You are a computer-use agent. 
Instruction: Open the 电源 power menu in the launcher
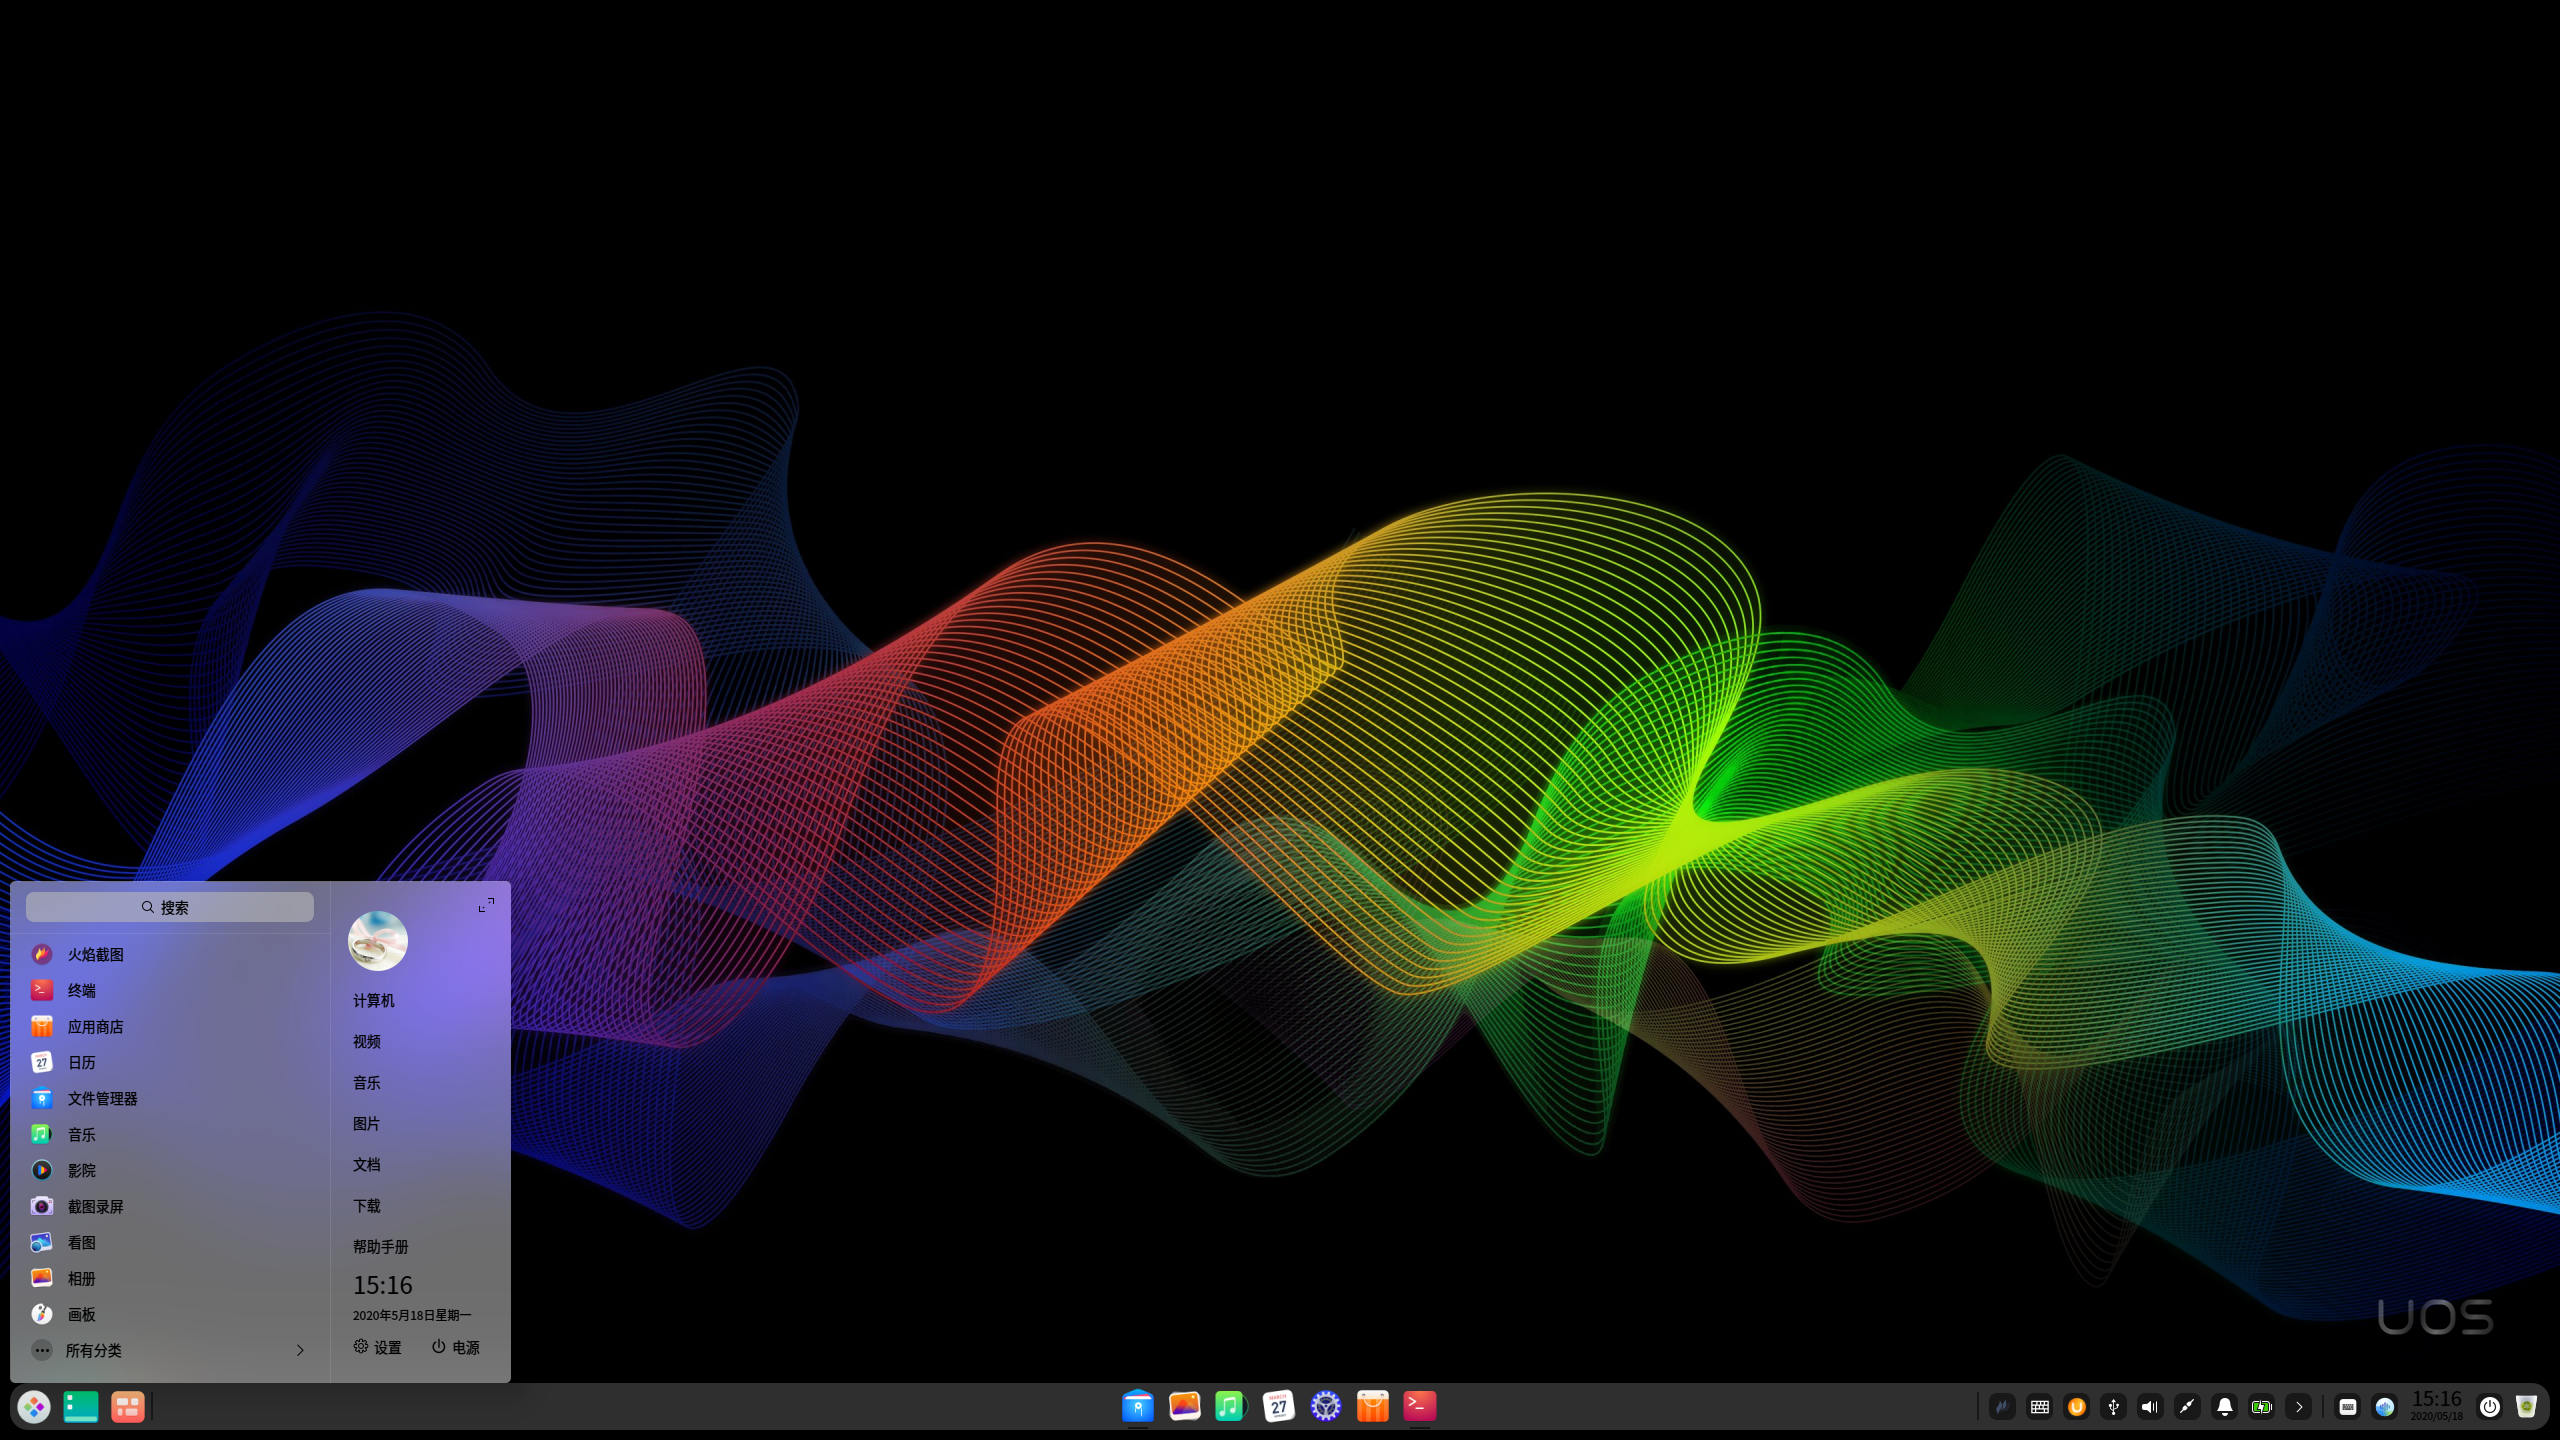pos(455,1347)
